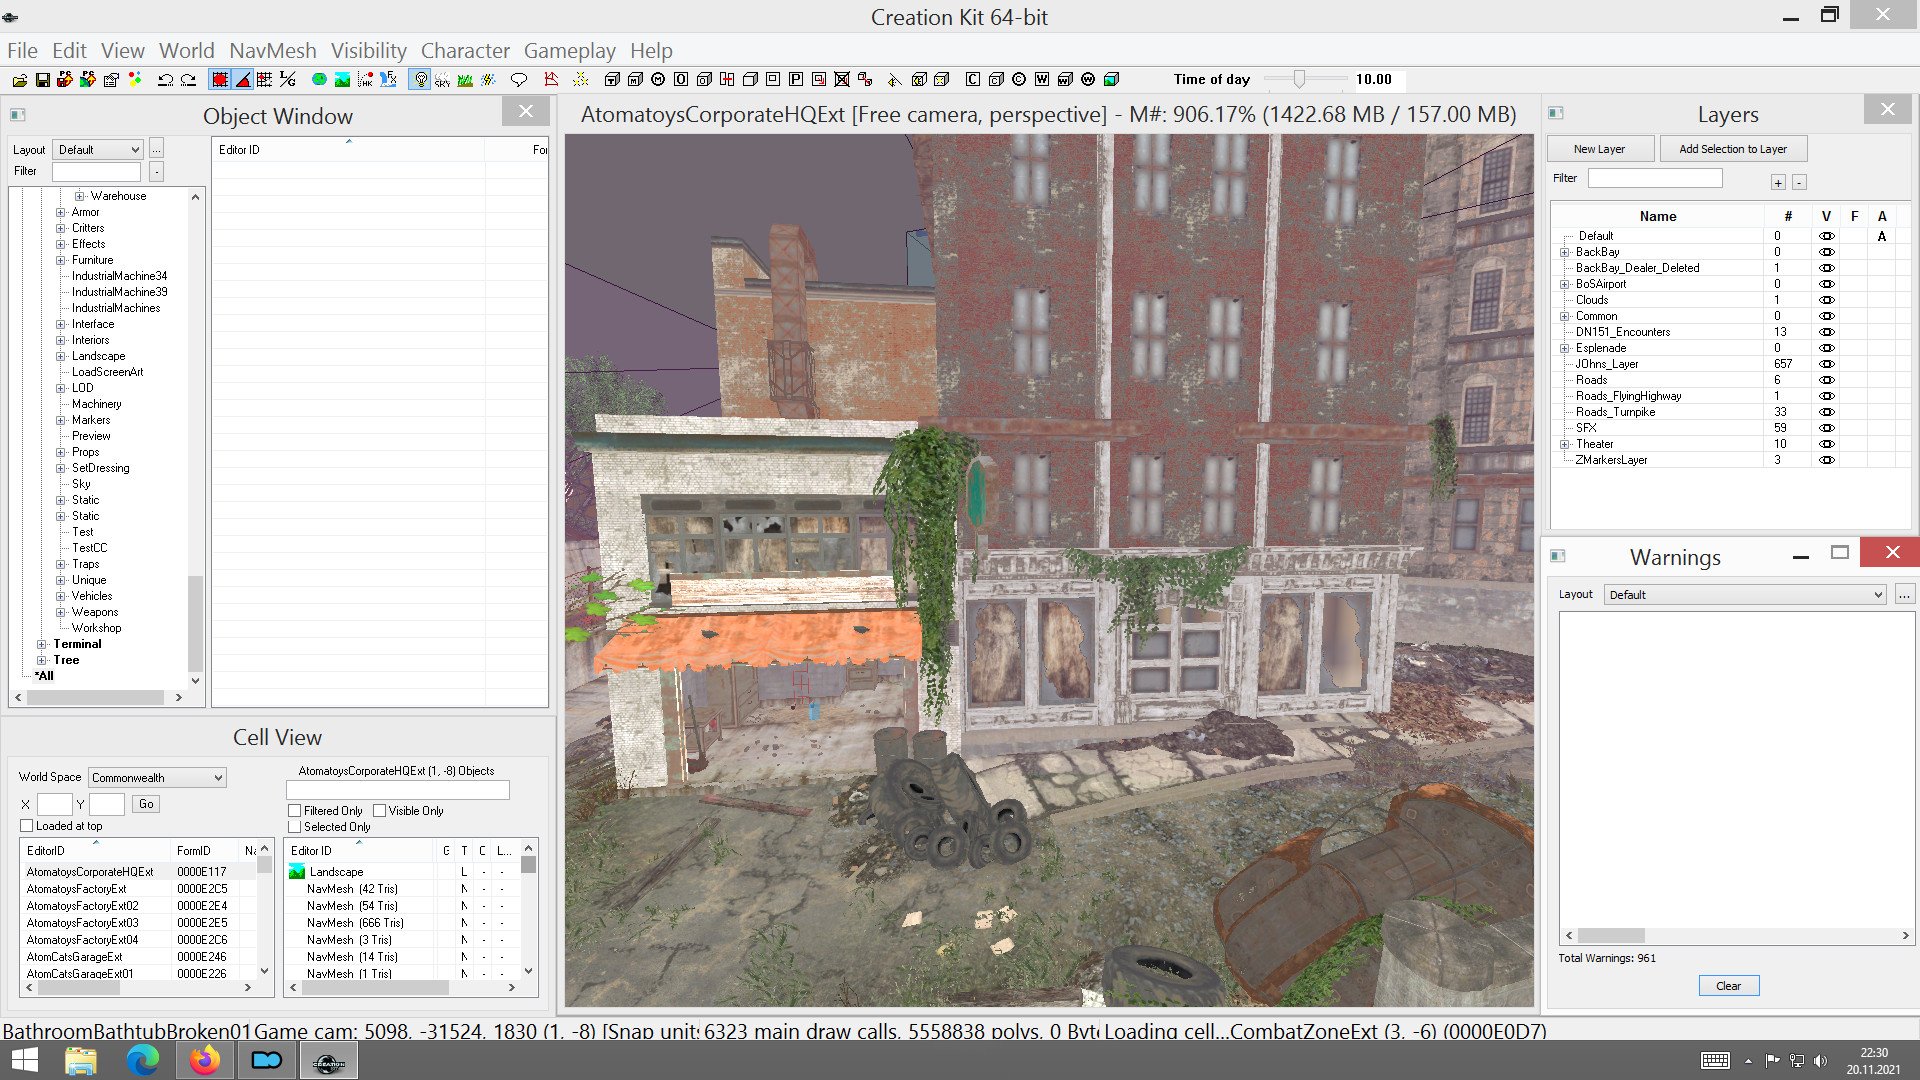This screenshot has width=1920, height=1080.
Task: Open the File menu
Action: click(x=22, y=51)
